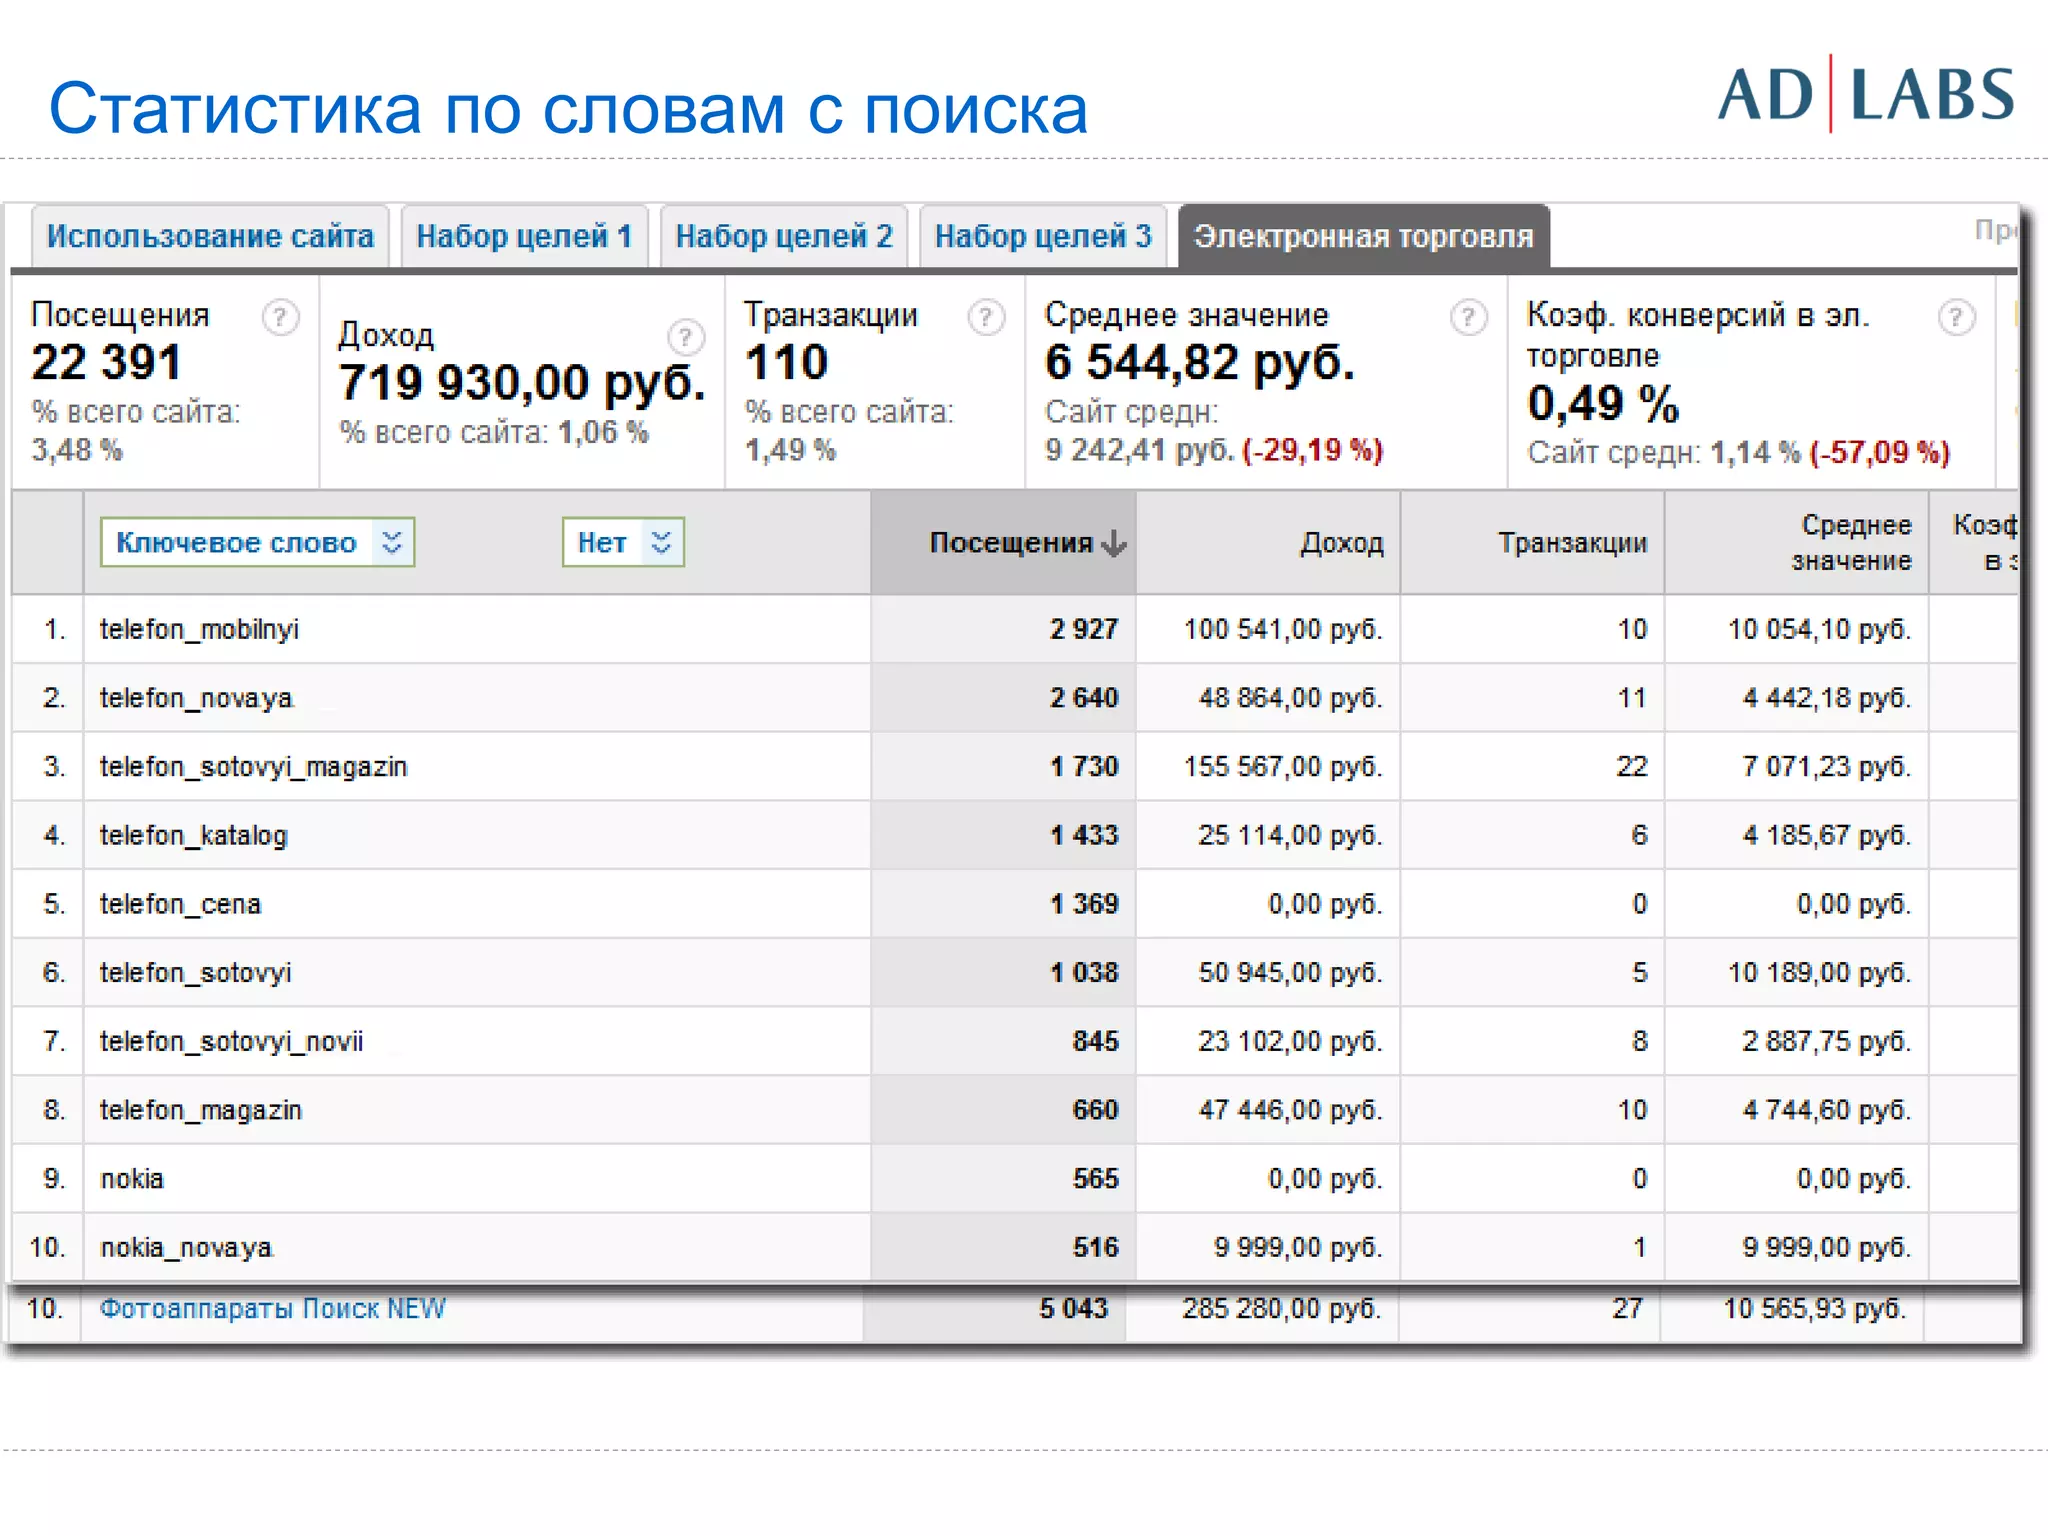Image resolution: width=2048 pixels, height=1536 pixels.
Task: Click keyword telefon_novaya
Action: click(196, 698)
